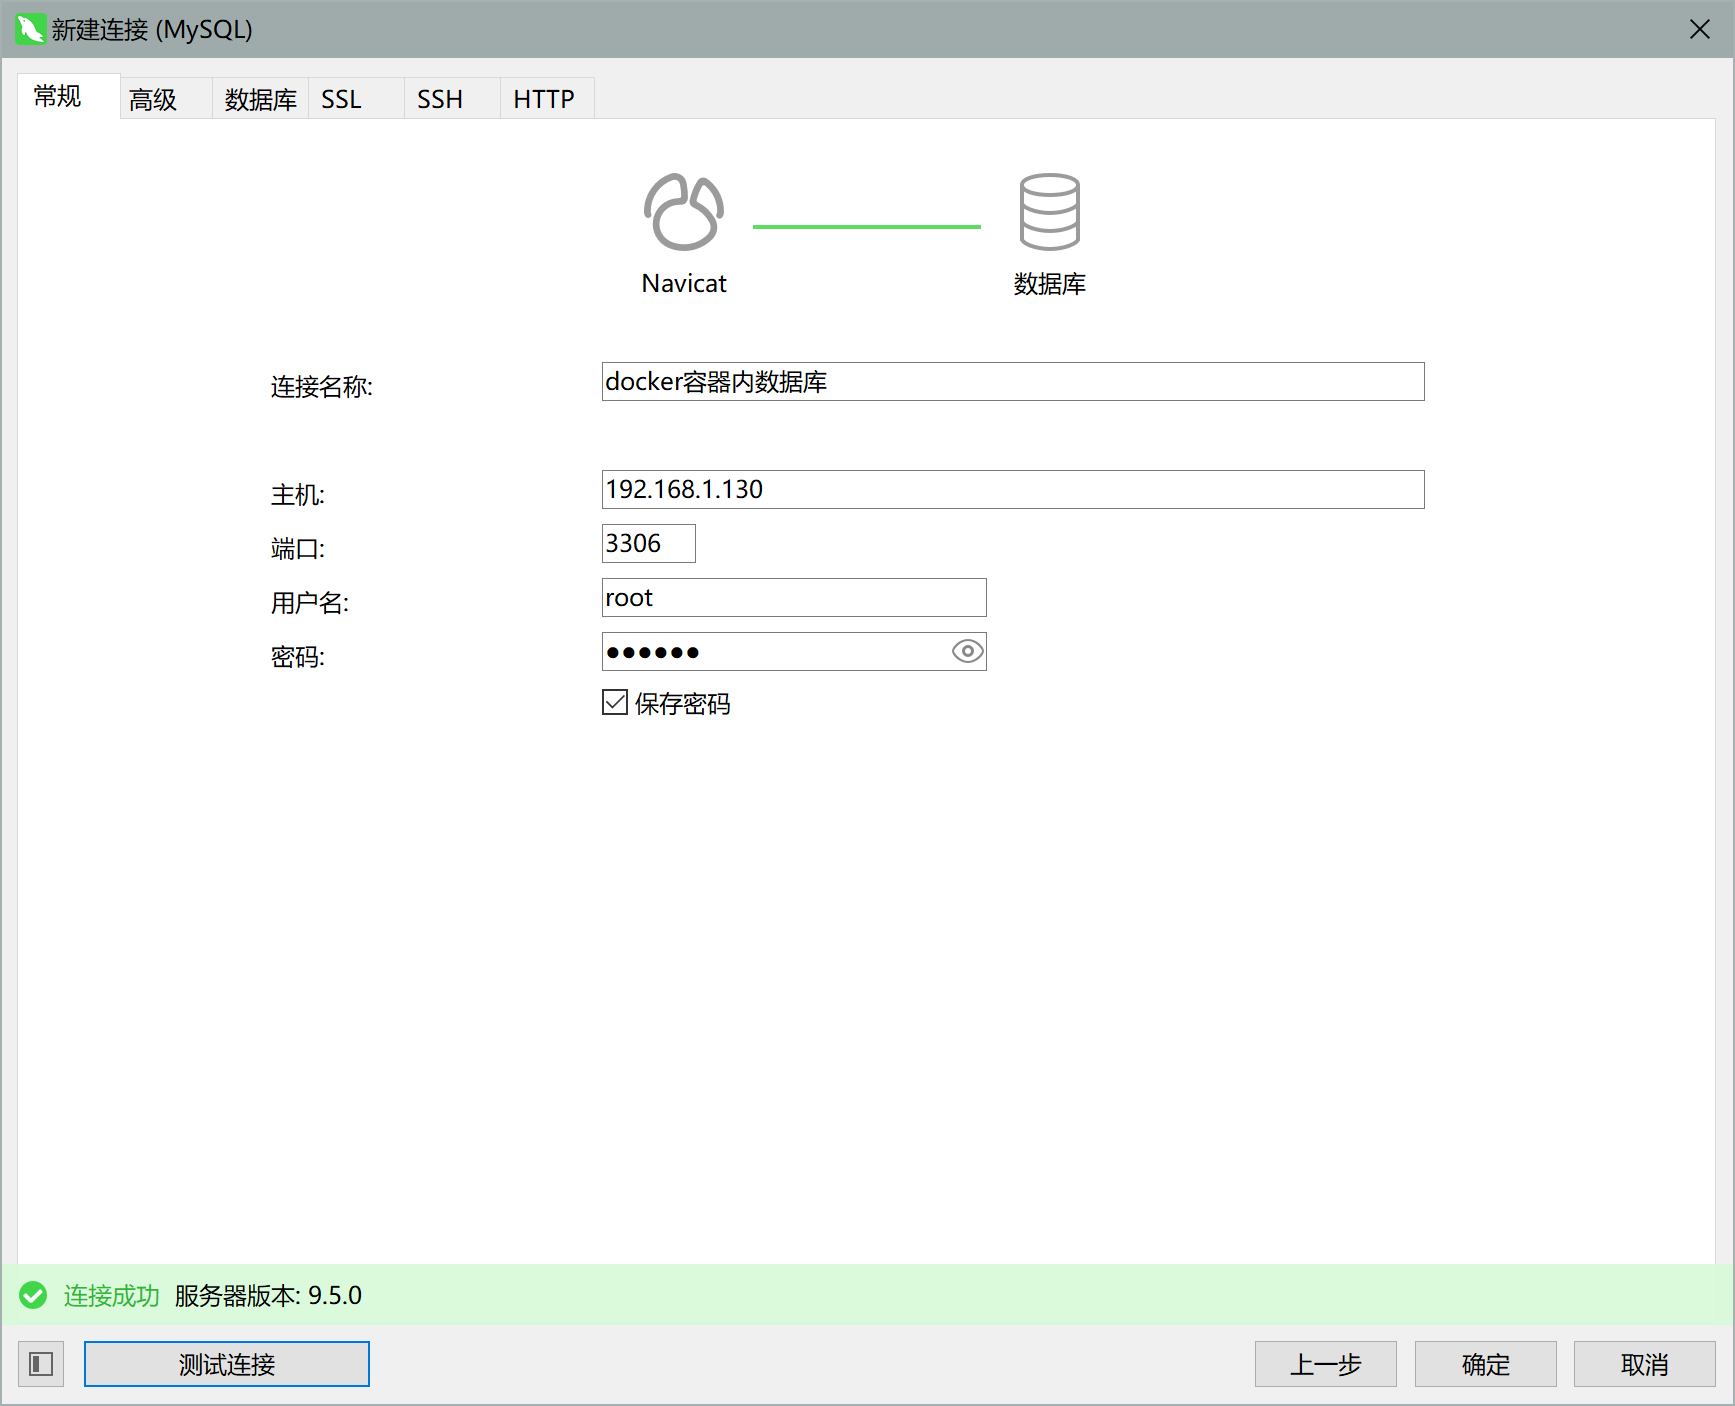Click the 上一步 button
This screenshot has height=1406, width=1735.
coord(1326,1364)
